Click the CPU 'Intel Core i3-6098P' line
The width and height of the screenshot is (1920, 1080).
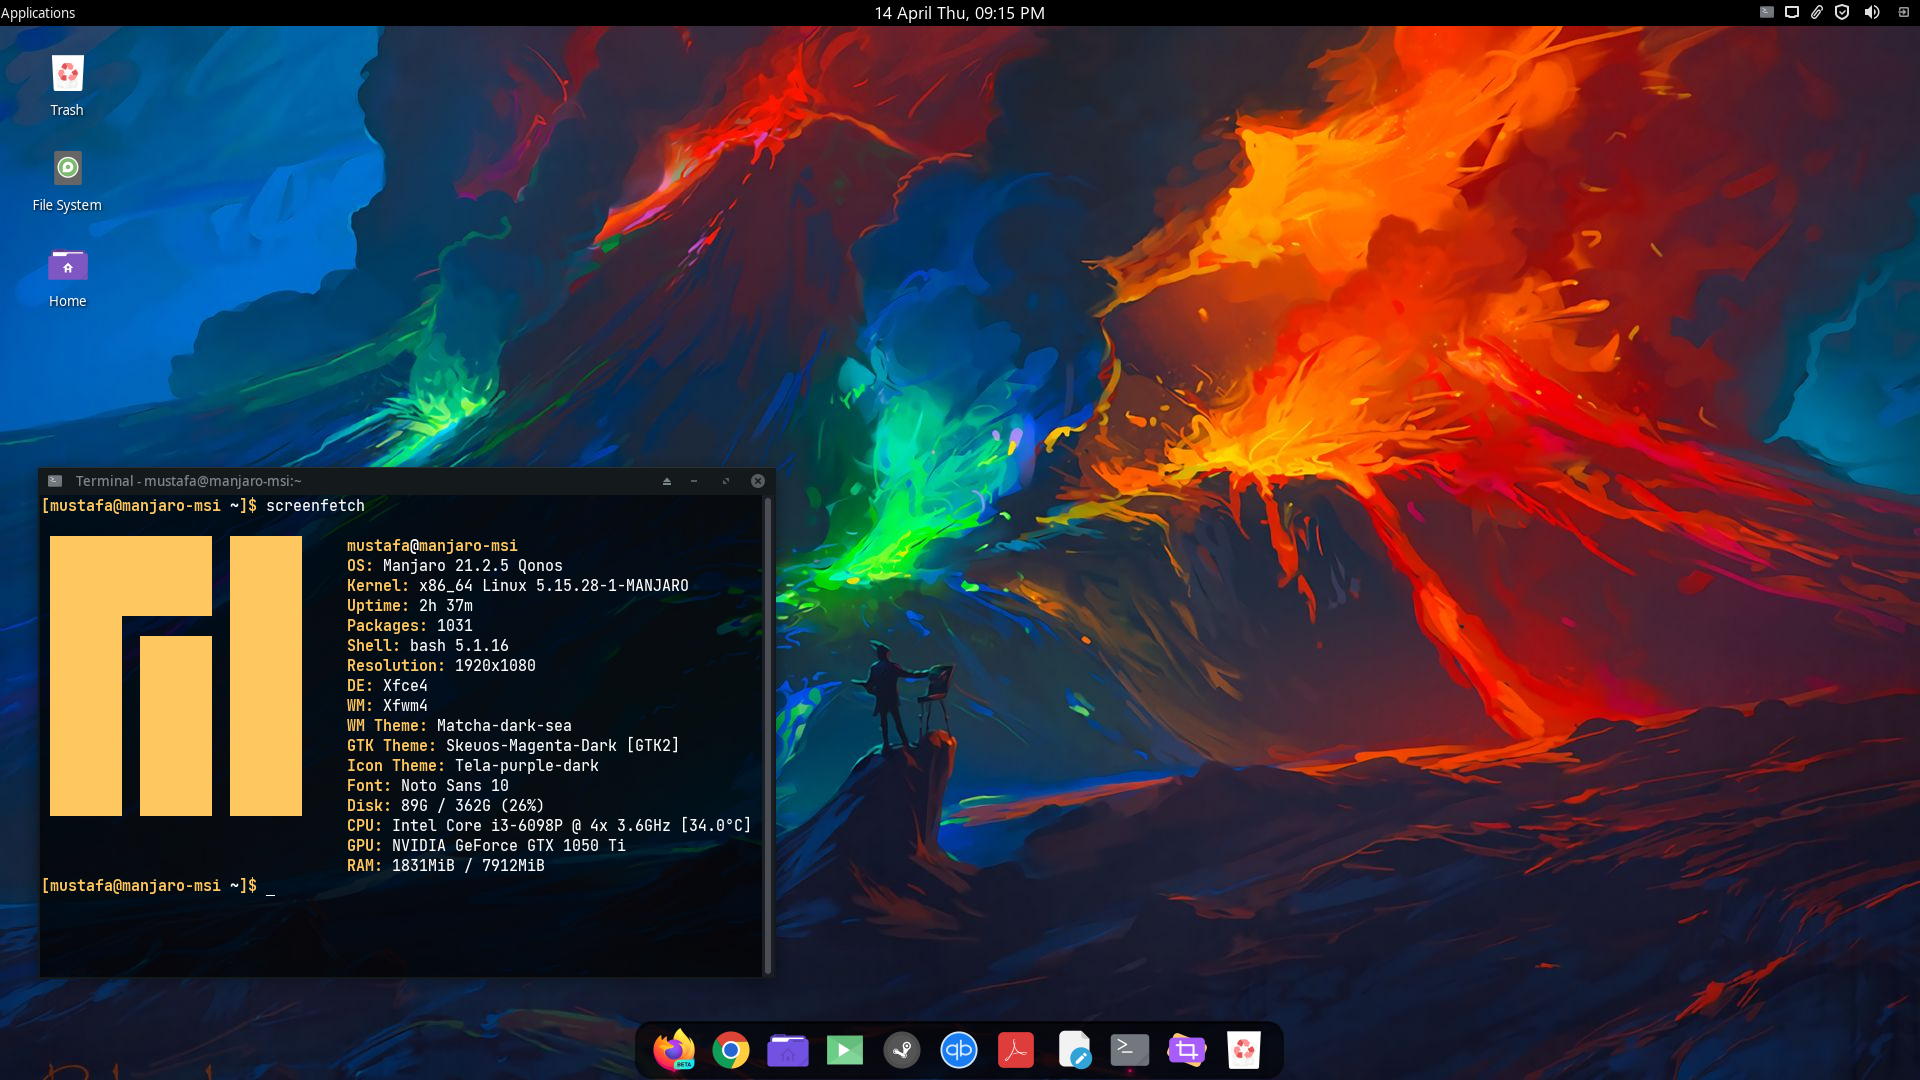pos(549,826)
